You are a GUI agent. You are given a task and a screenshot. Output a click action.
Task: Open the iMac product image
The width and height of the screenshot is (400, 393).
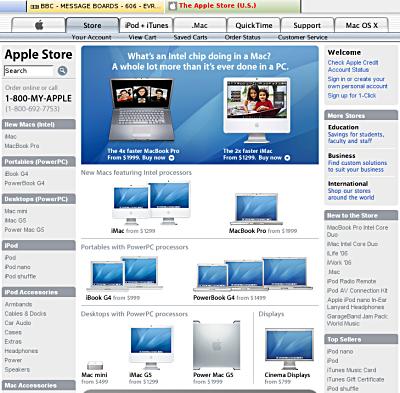coord(151,203)
